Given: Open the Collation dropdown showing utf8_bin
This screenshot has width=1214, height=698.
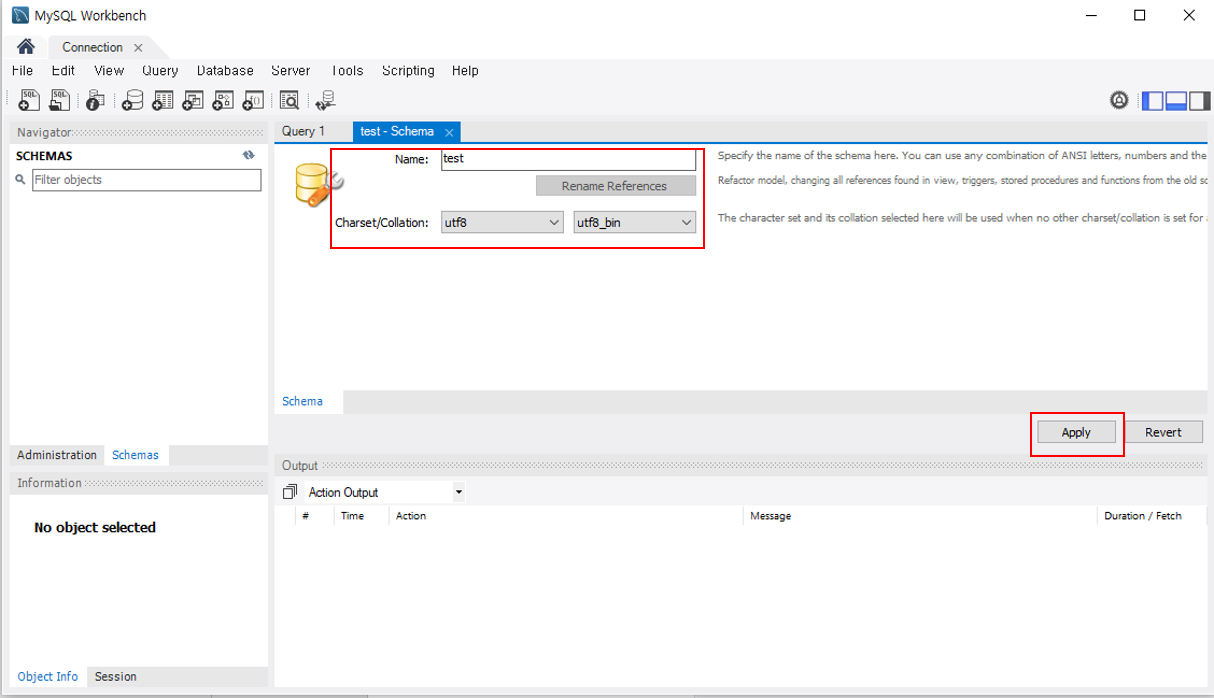Looking at the screenshot, I should pos(634,222).
